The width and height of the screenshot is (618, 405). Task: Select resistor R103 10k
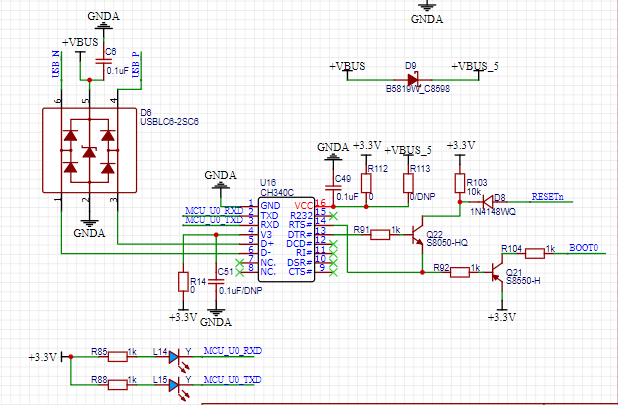pyautogui.click(x=459, y=184)
